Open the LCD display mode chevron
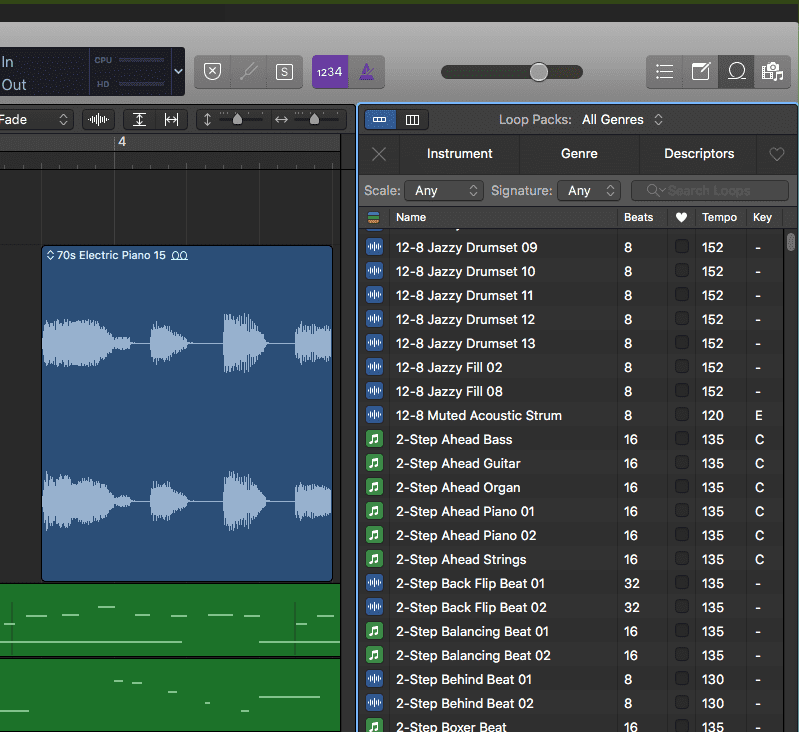Image resolution: width=799 pixels, height=732 pixels. [178, 72]
